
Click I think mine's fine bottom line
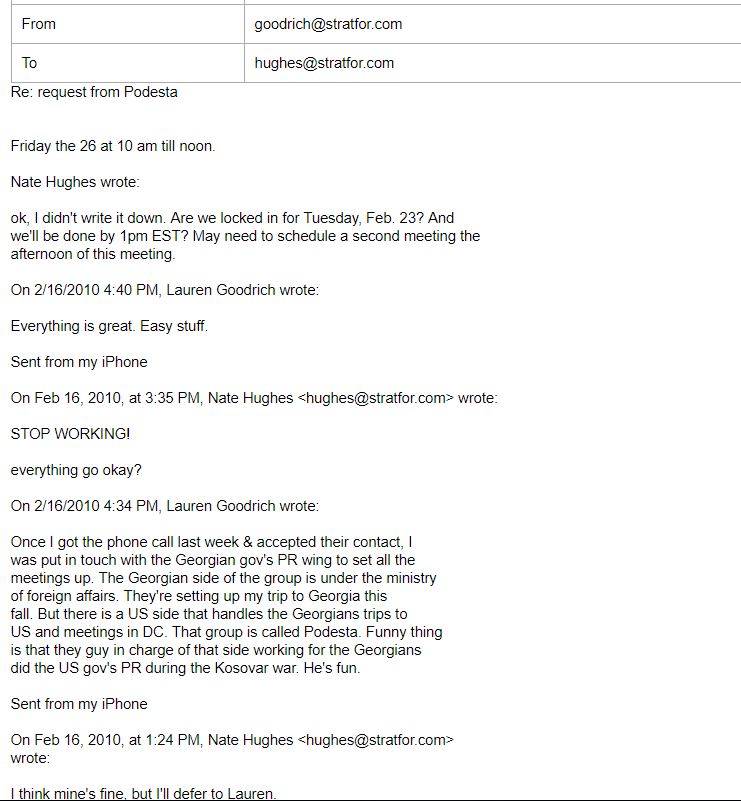tap(144, 793)
